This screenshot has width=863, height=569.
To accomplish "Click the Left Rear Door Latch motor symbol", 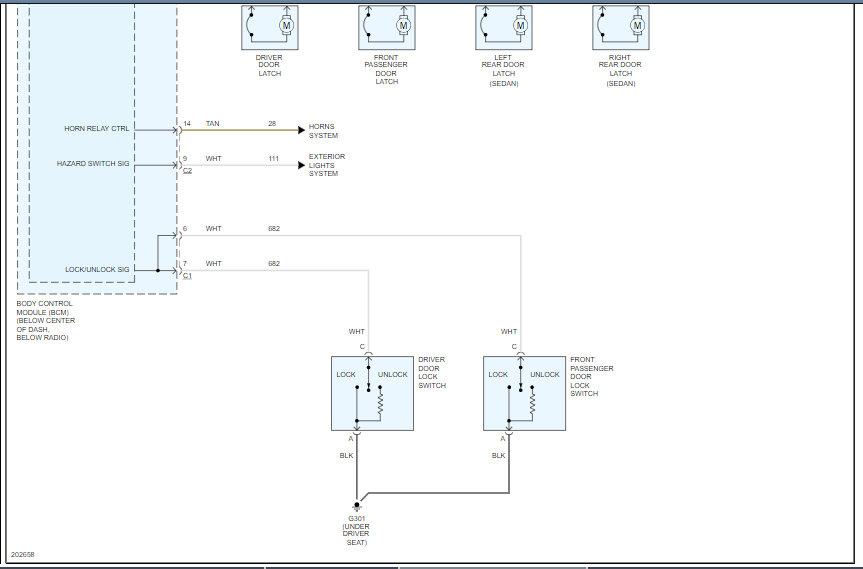I will (521, 25).
